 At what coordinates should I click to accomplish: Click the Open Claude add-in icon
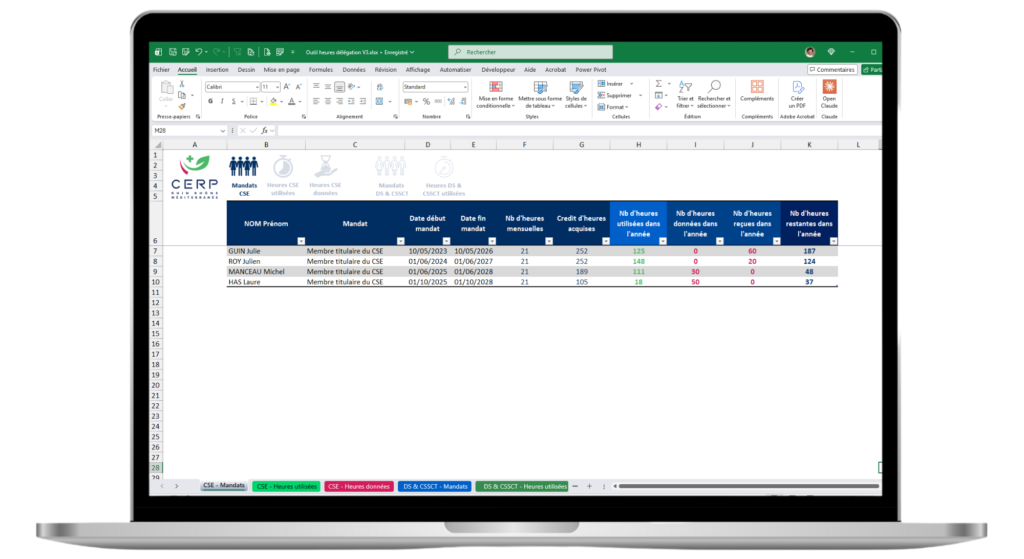pos(829,89)
